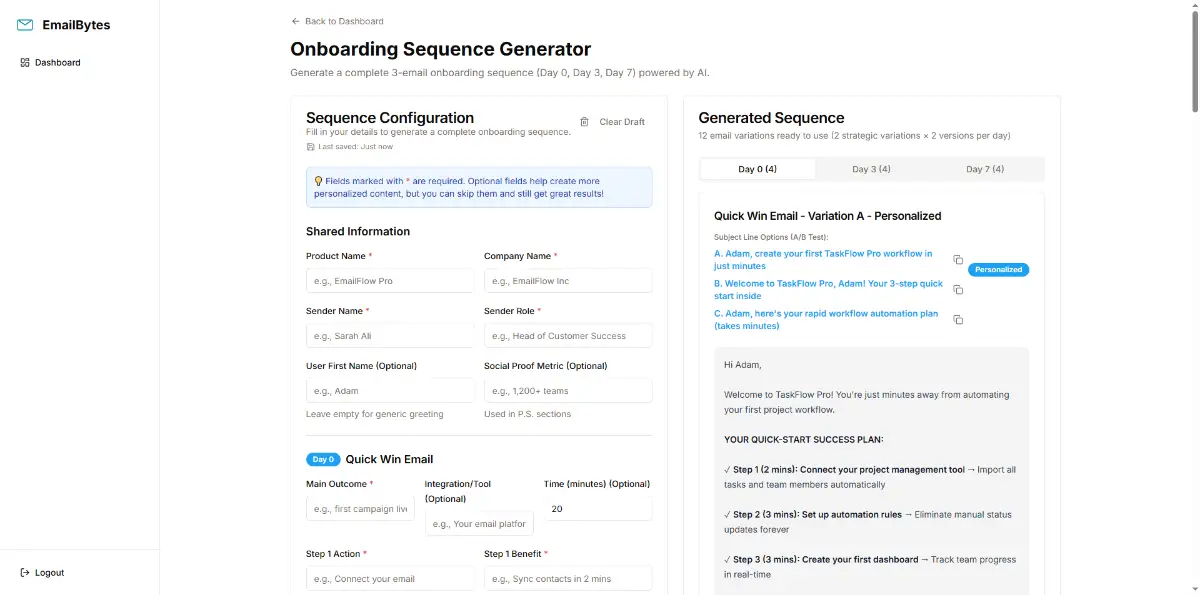Click the Product Name input field
Screen dimensions: 1200x595
[390, 281]
